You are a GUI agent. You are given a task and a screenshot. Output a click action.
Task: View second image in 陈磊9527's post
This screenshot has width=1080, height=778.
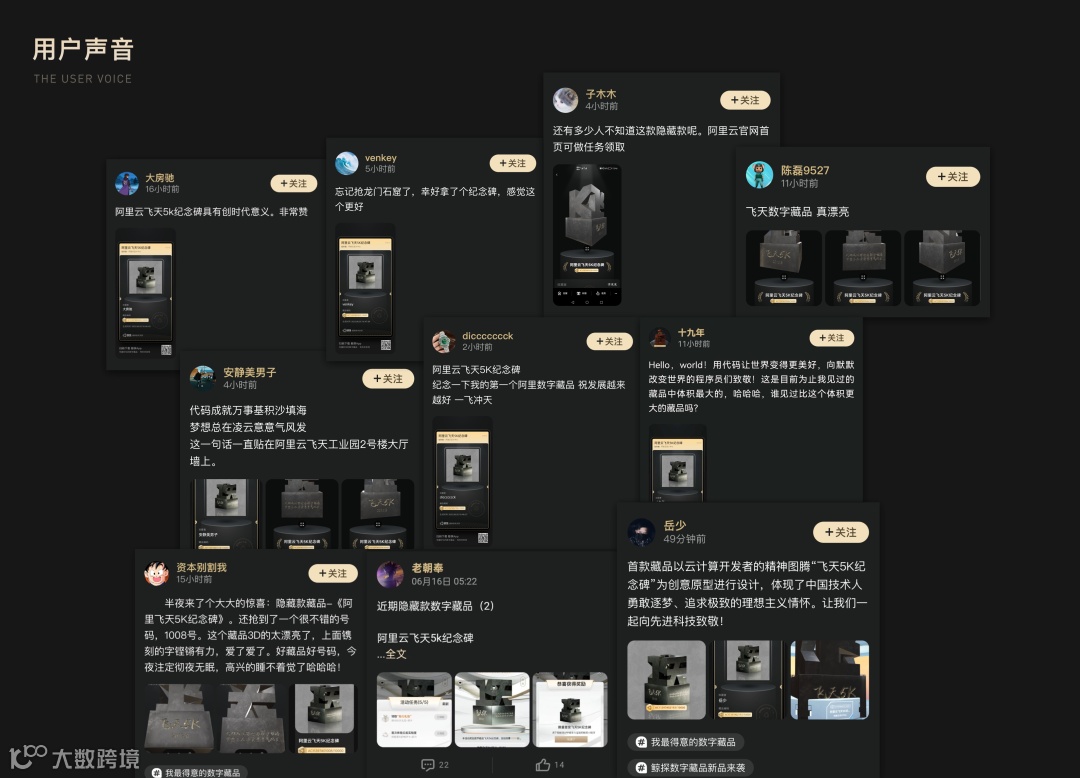pos(863,268)
